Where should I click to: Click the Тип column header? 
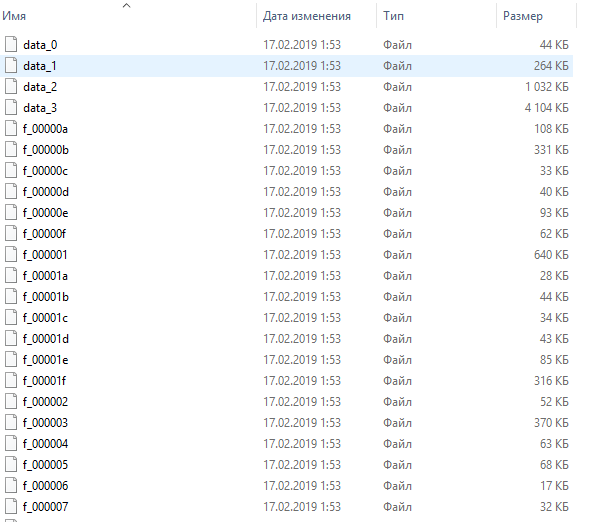pos(392,17)
